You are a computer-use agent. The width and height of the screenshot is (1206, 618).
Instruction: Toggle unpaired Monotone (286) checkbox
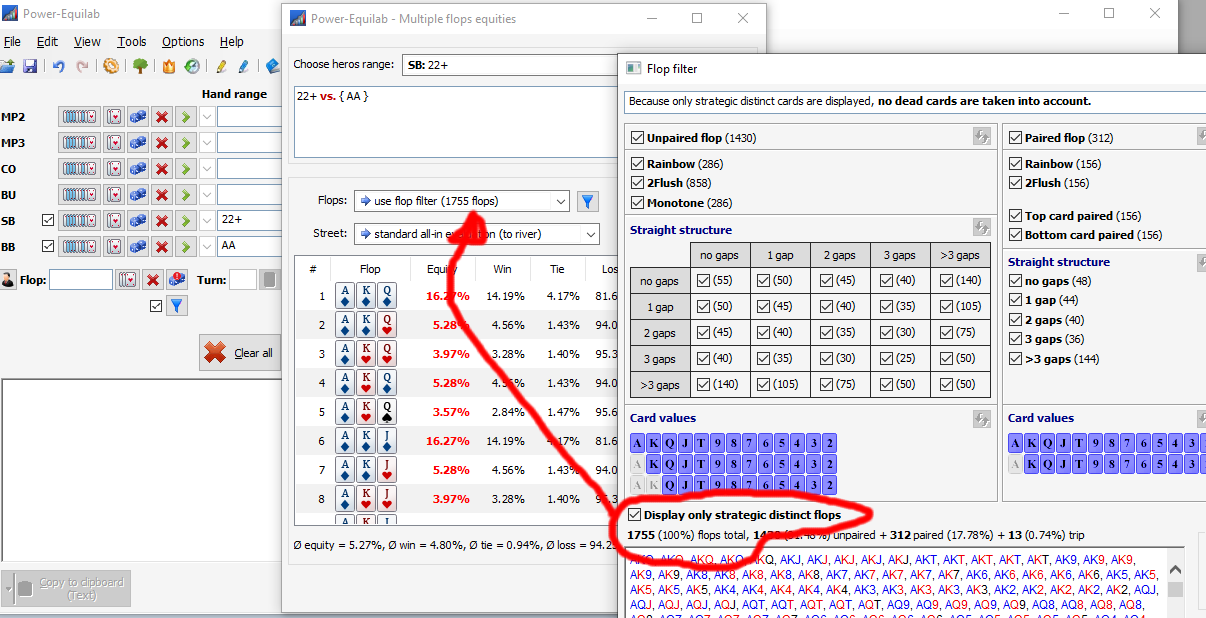pos(637,203)
